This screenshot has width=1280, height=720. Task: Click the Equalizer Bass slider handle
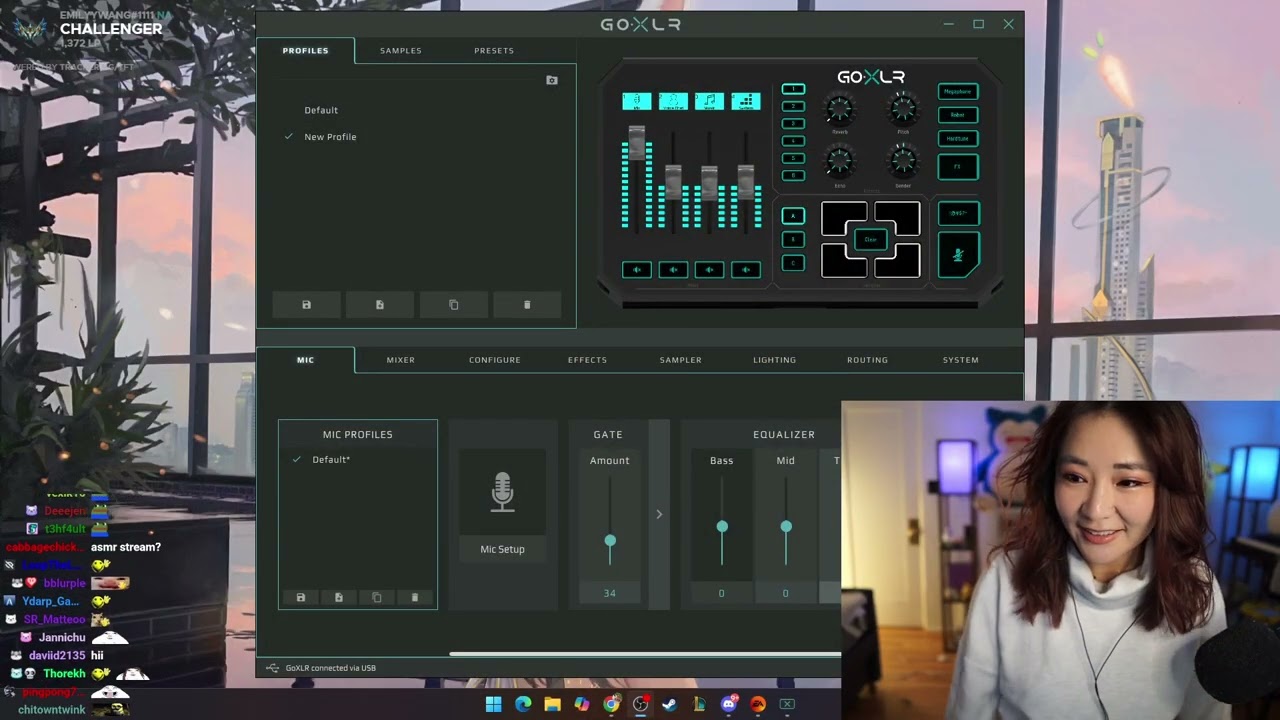722,527
